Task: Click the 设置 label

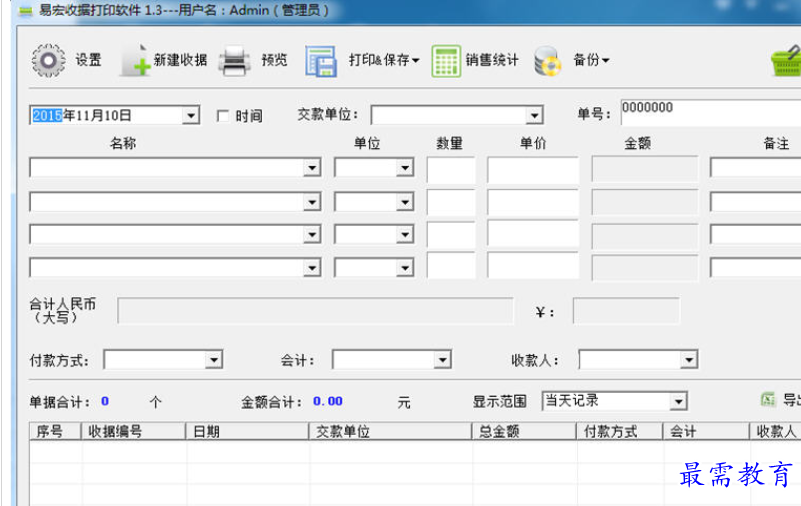Action: pos(88,60)
